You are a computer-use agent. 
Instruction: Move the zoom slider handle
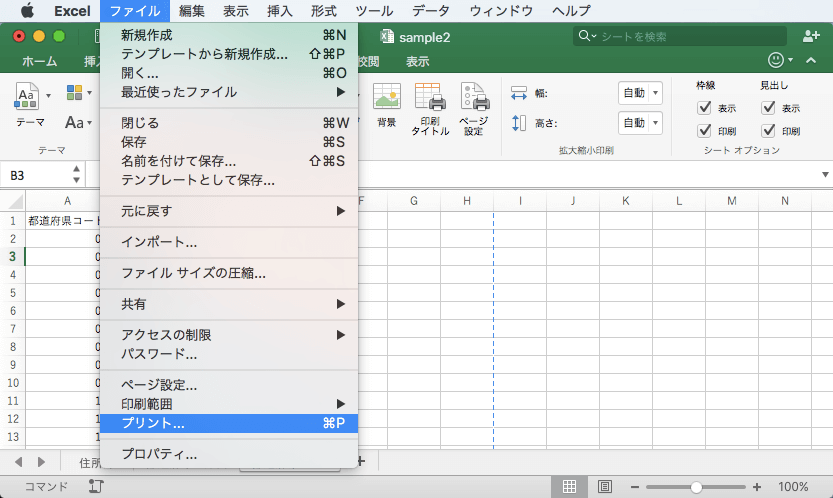click(x=696, y=487)
